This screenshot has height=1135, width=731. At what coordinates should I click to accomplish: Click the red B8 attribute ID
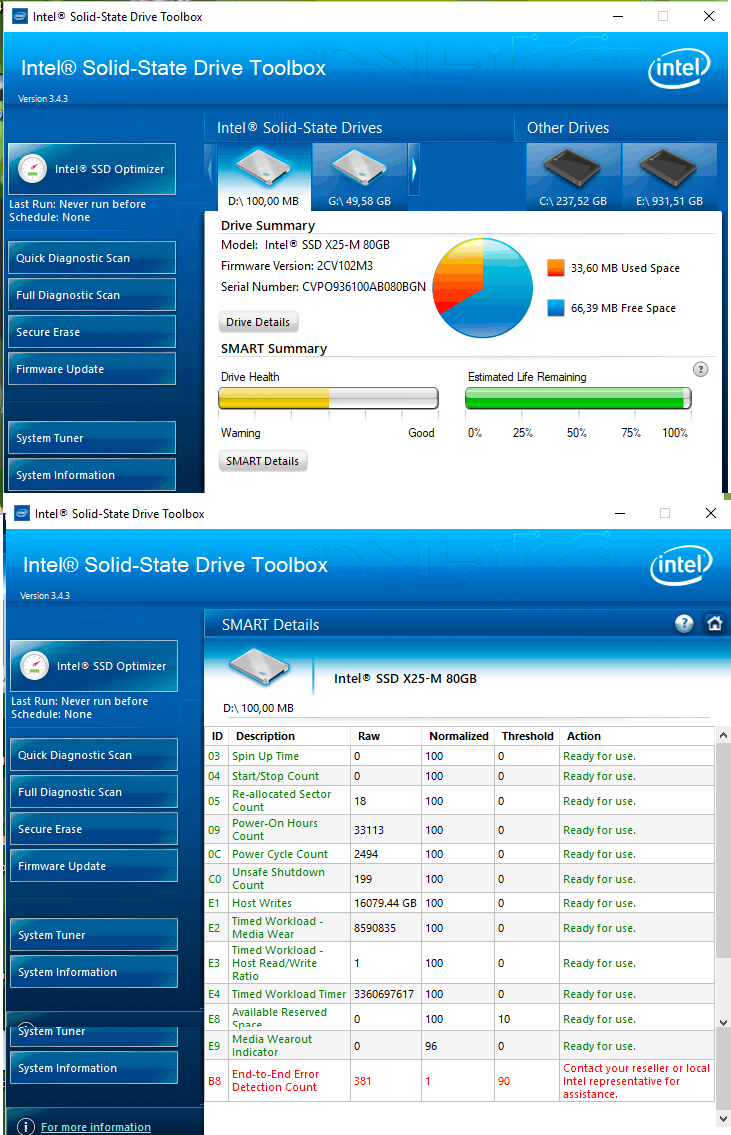[214, 1081]
